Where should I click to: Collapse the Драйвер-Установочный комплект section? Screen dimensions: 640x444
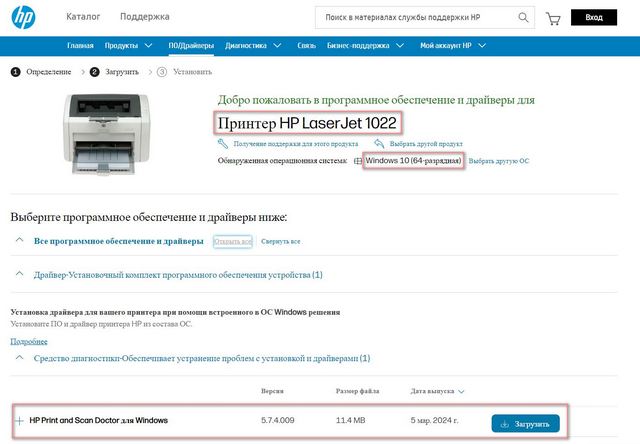click(x=19, y=274)
